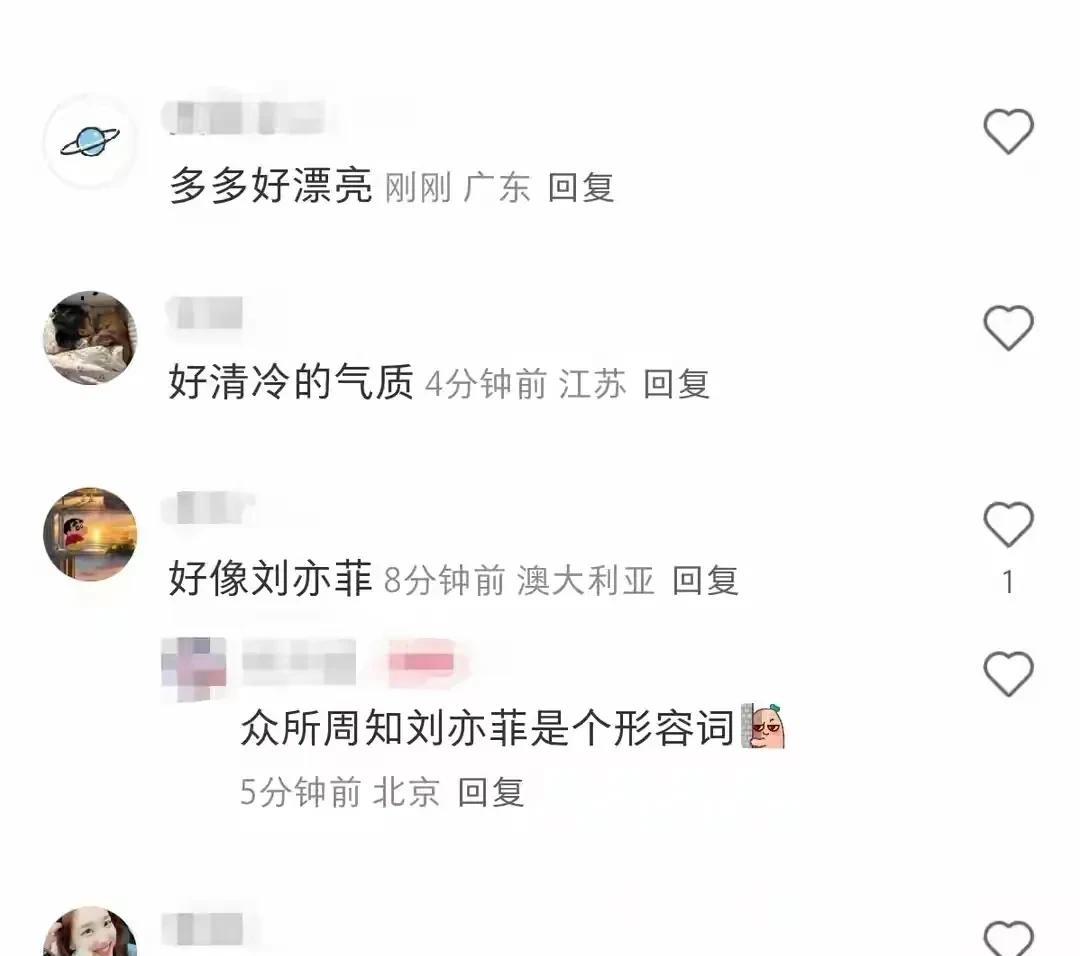
Task: Like the comment 好清冷的气质
Action: [1008, 327]
